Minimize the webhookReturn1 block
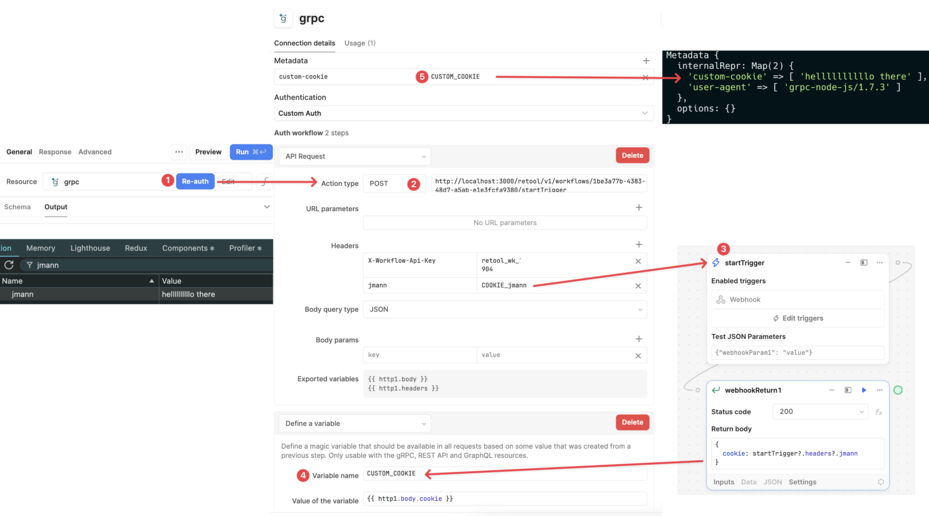The image size is (929, 516). point(832,390)
